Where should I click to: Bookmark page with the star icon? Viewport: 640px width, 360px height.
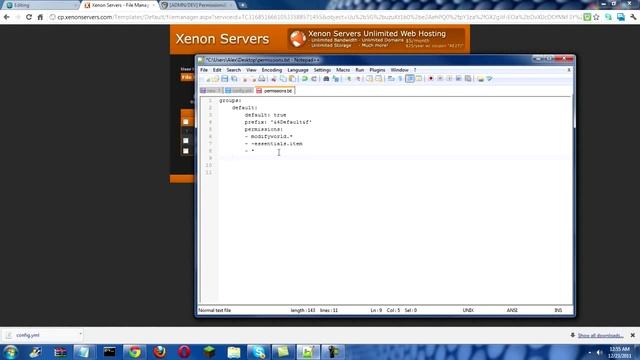point(596,17)
